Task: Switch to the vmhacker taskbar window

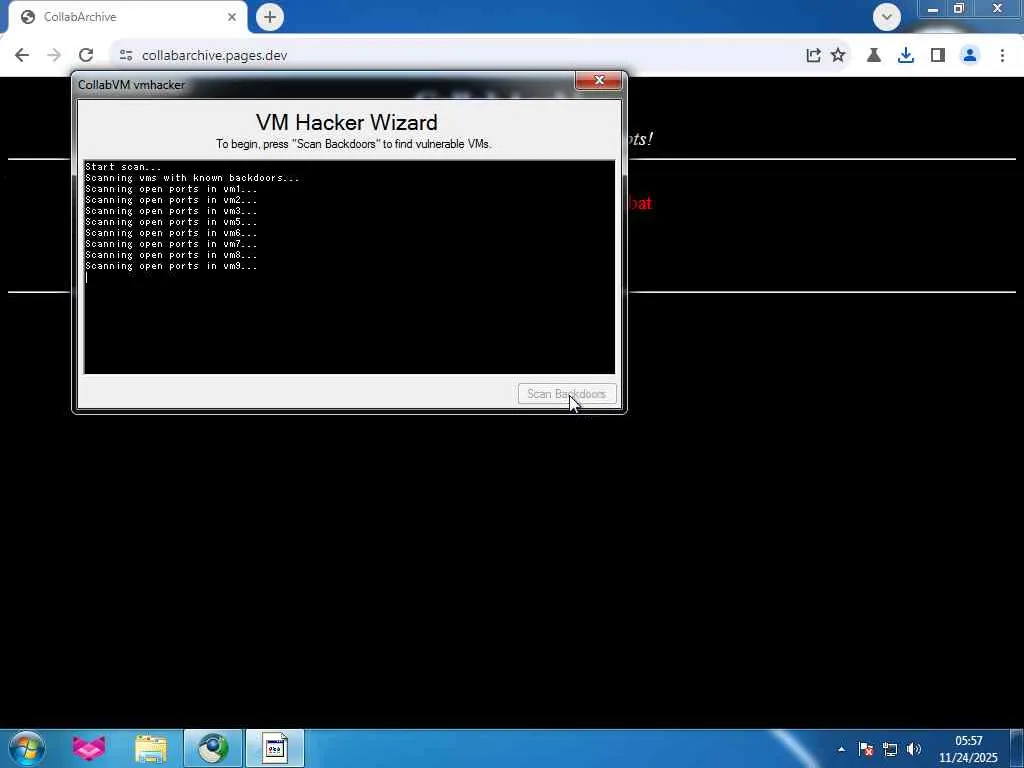Action: coord(275,748)
